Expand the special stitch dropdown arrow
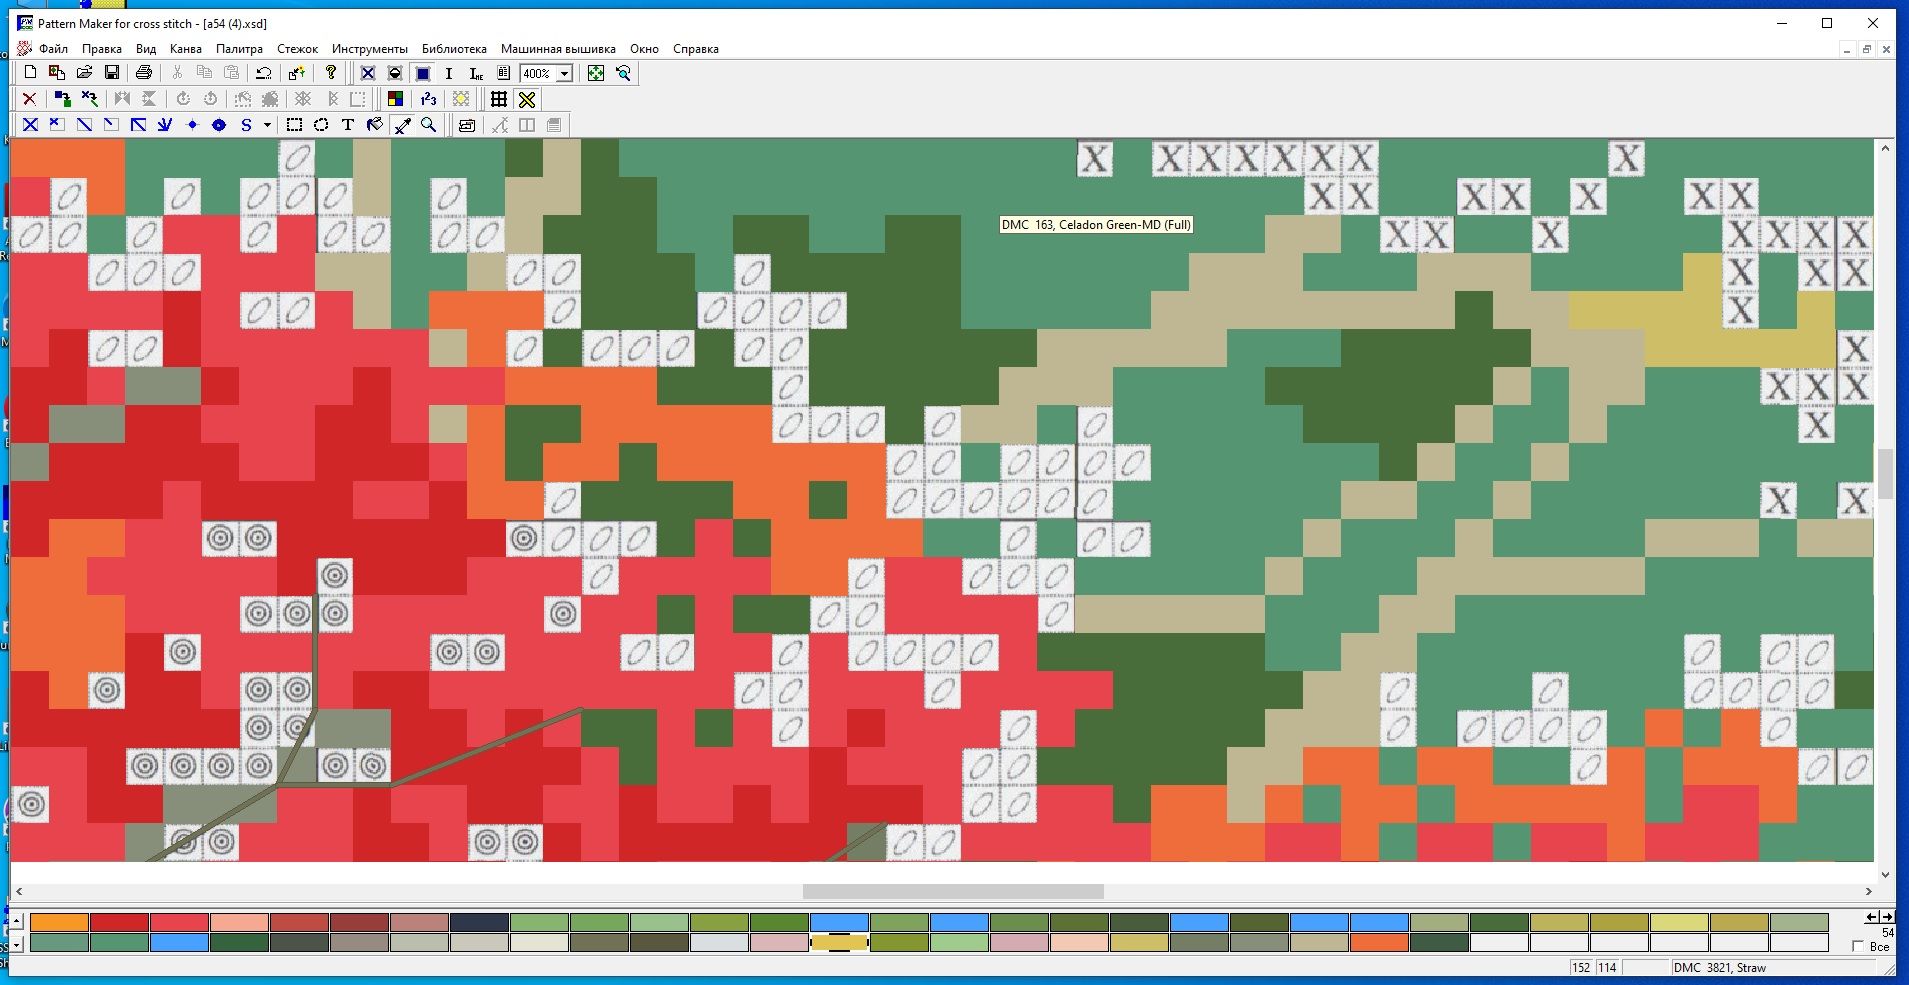This screenshot has height=985, width=1909. point(267,125)
